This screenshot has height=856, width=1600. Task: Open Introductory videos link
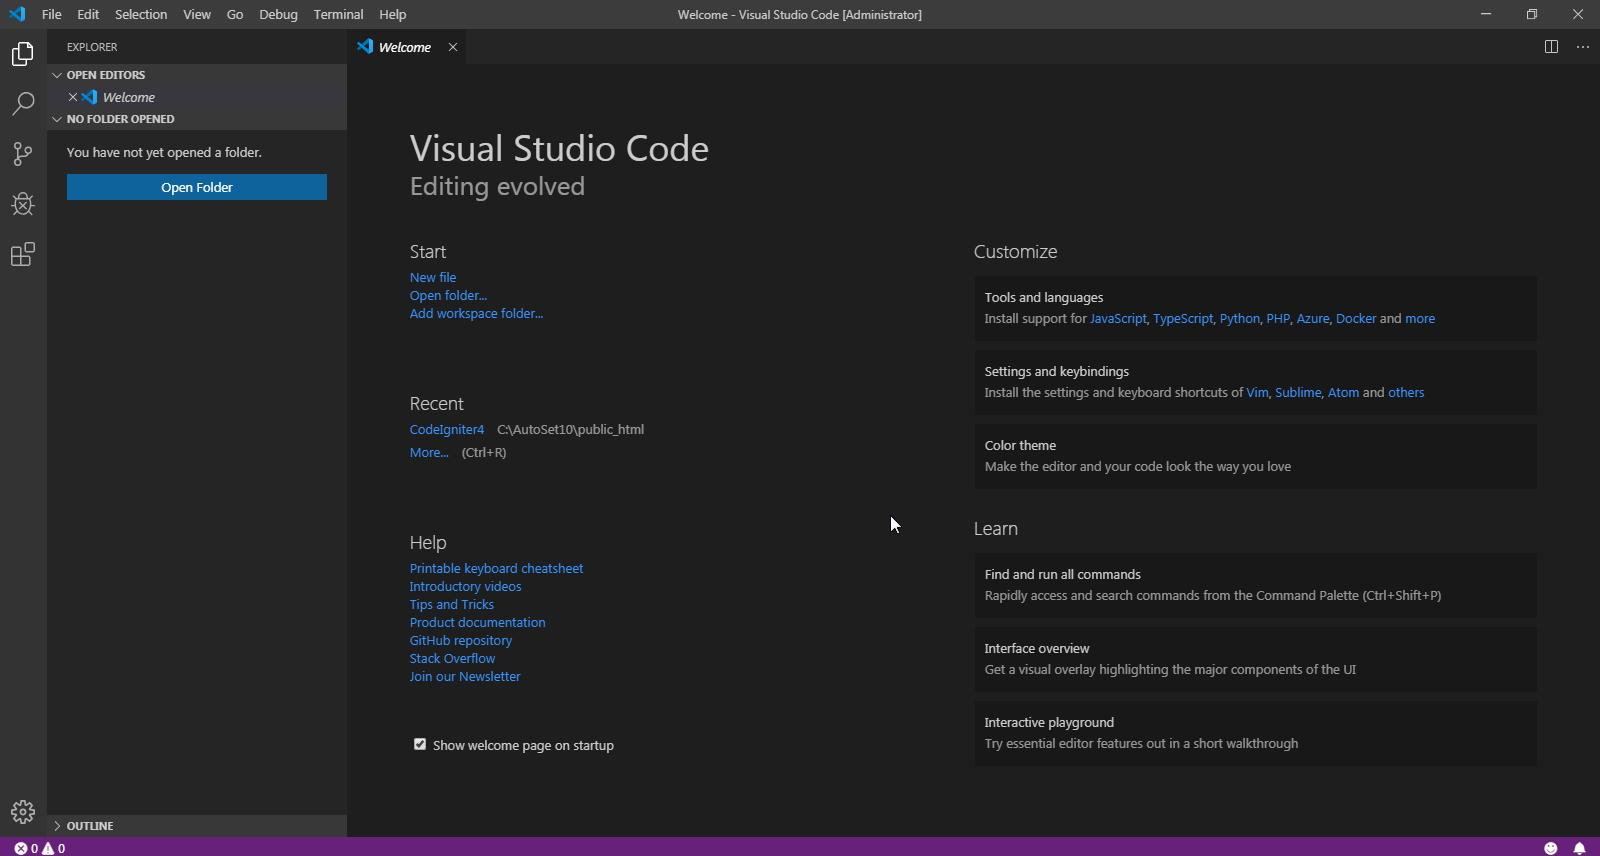[x=465, y=586]
